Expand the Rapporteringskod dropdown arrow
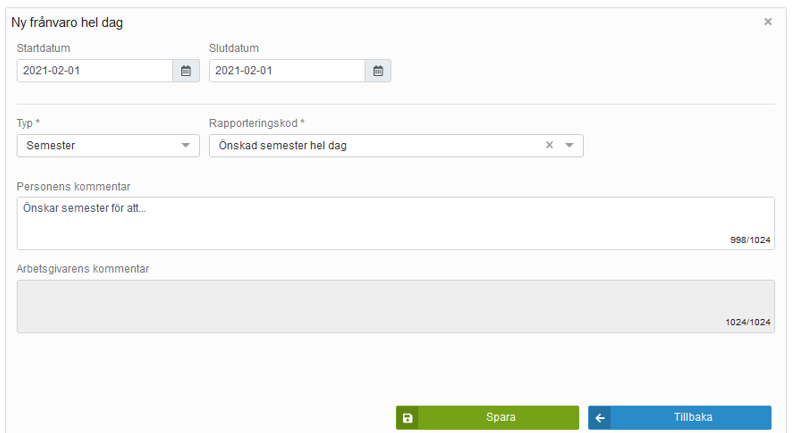The height and width of the screenshot is (433, 793). coord(569,146)
